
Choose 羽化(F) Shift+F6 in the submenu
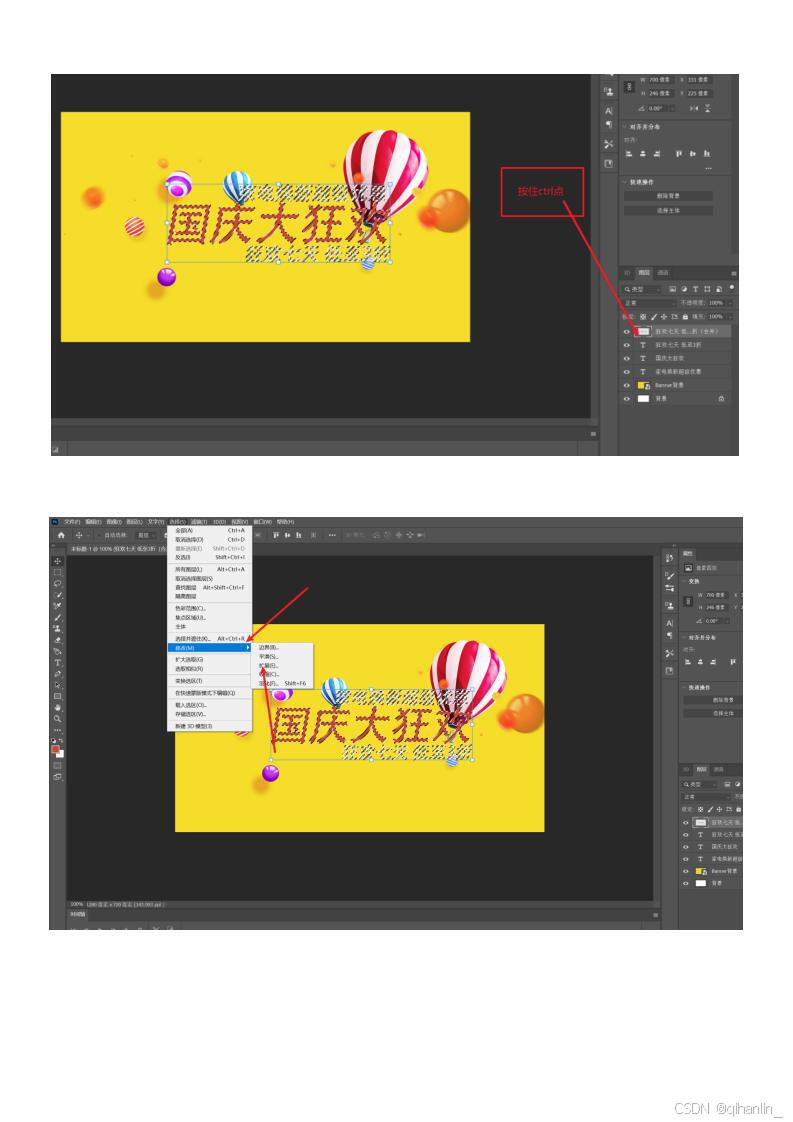[283, 683]
